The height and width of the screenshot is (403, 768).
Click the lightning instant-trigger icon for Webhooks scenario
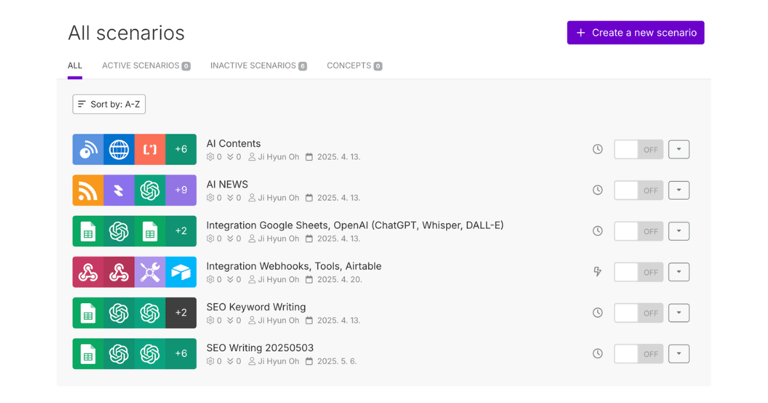598,272
